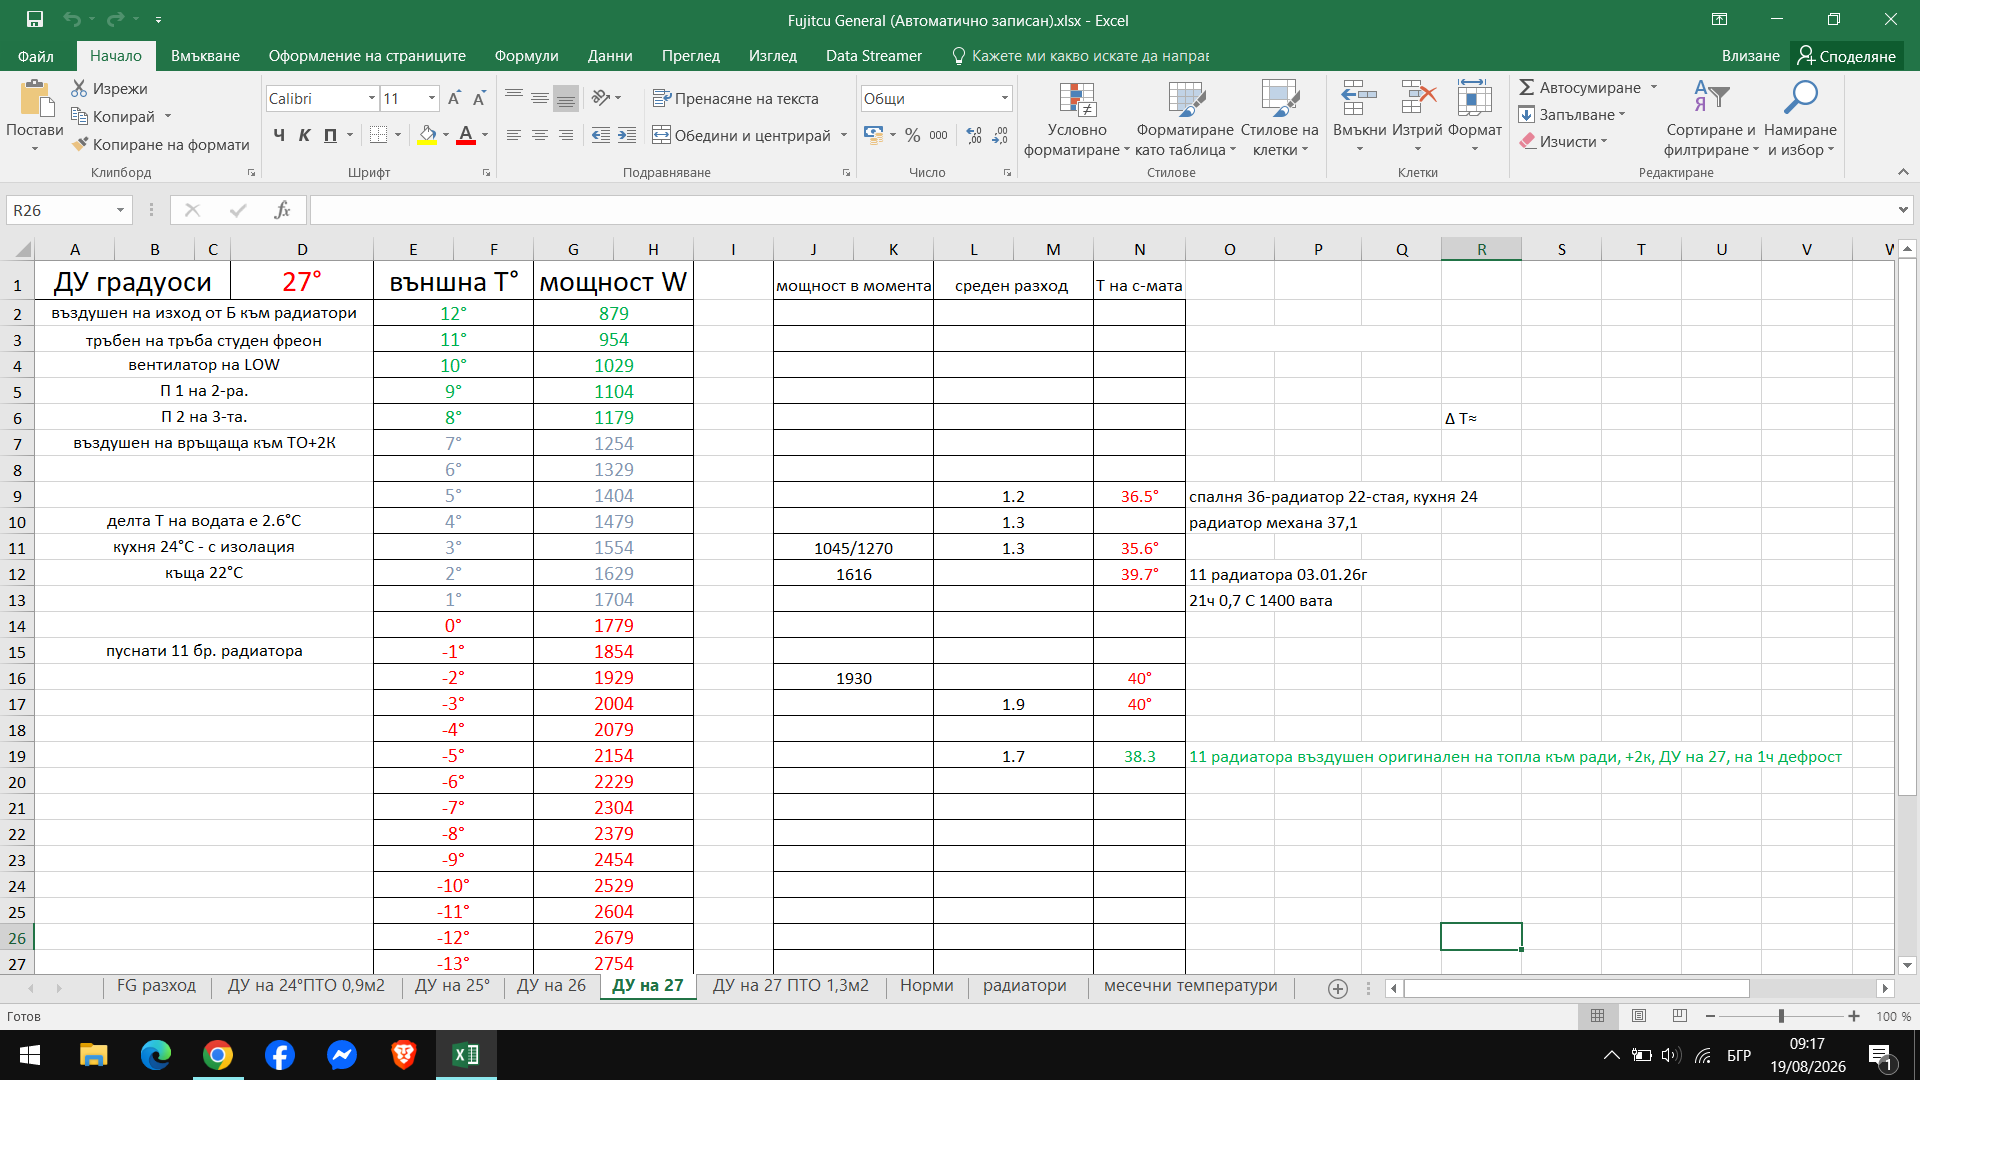
Task: Open the font size 11 dropdown
Action: pyautogui.click(x=432, y=98)
